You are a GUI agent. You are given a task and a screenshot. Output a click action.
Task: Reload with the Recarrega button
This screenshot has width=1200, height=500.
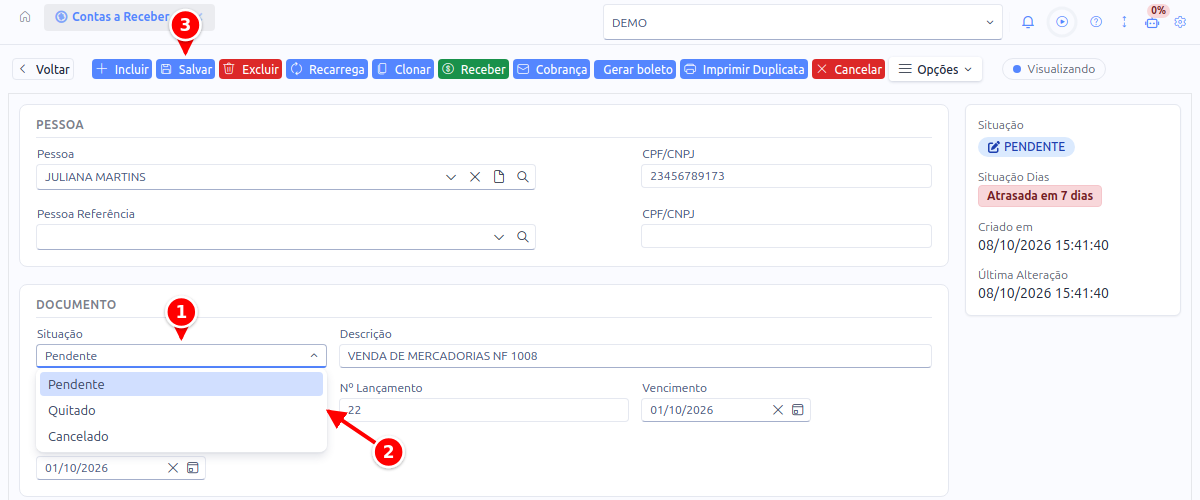[327, 70]
